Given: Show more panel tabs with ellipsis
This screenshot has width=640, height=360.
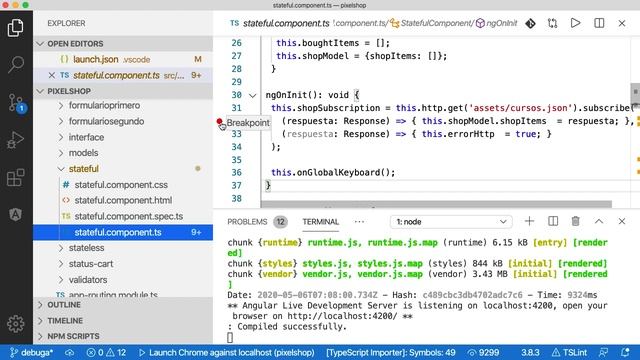Looking at the screenshot, I should click(359, 222).
